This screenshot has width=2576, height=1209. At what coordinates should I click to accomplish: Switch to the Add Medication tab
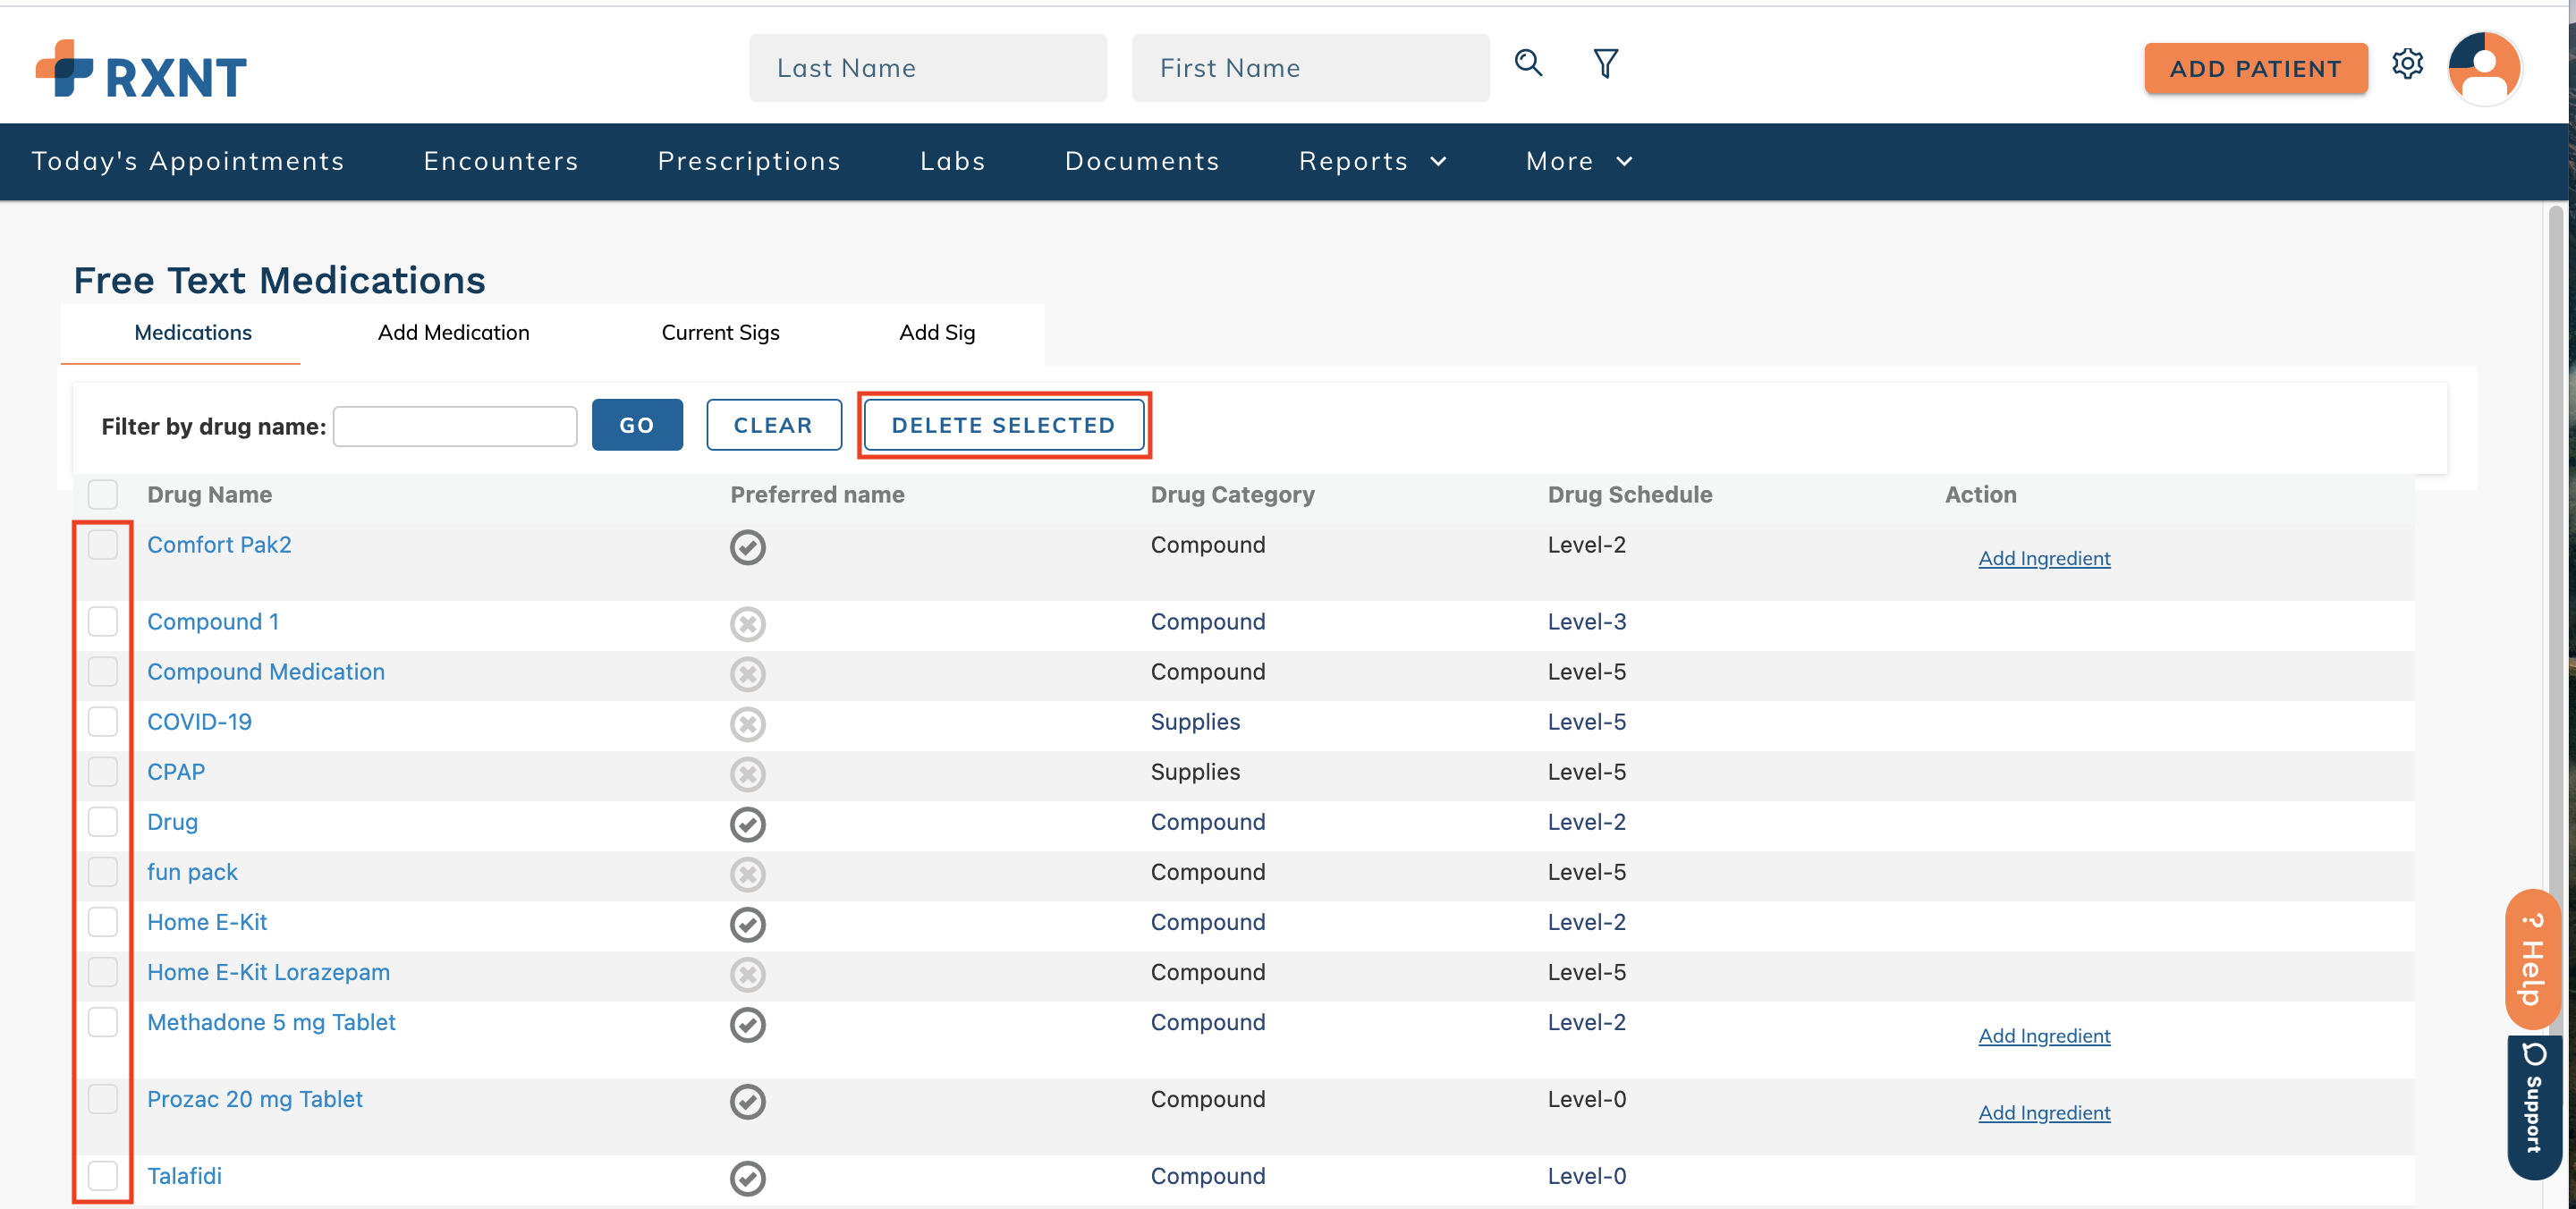[x=453, y=333]
